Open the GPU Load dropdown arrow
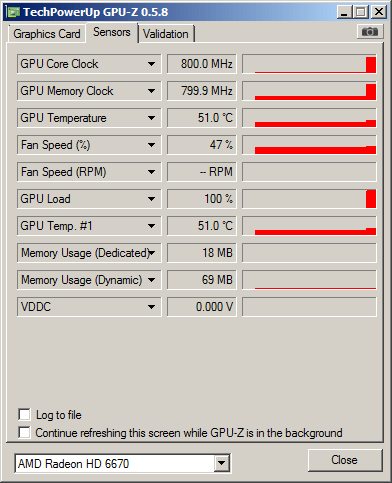Image resolution: width=392 pixels, height=483 pixels. [x=151, y=199]
